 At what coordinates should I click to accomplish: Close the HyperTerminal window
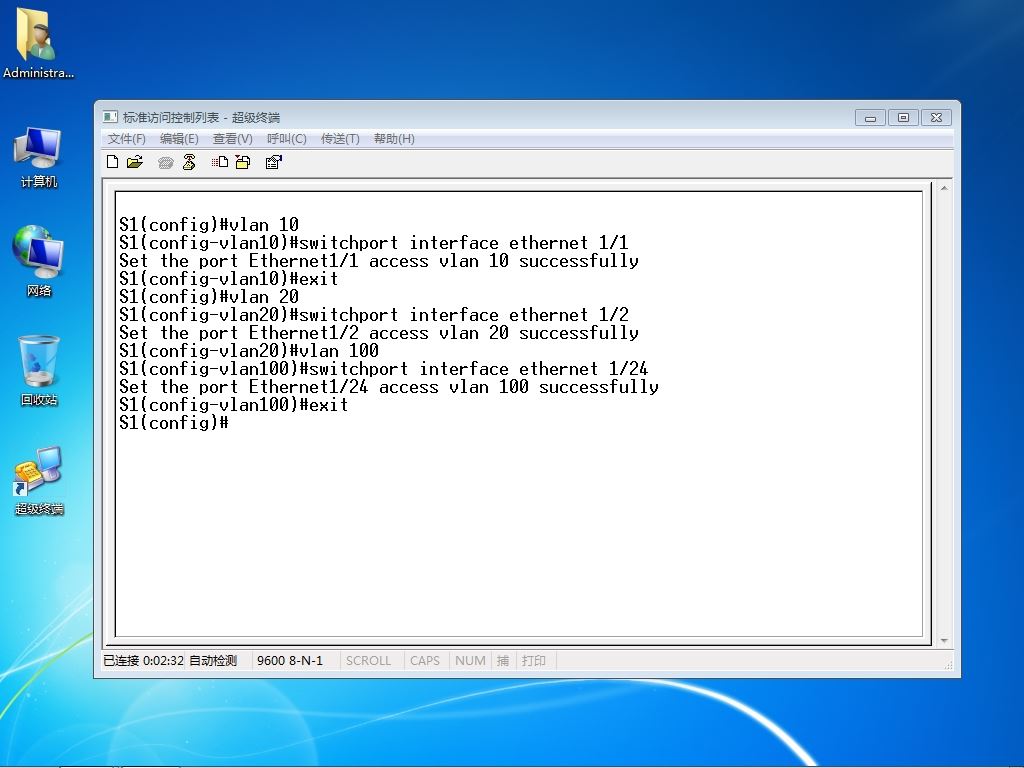pos(936,118)
